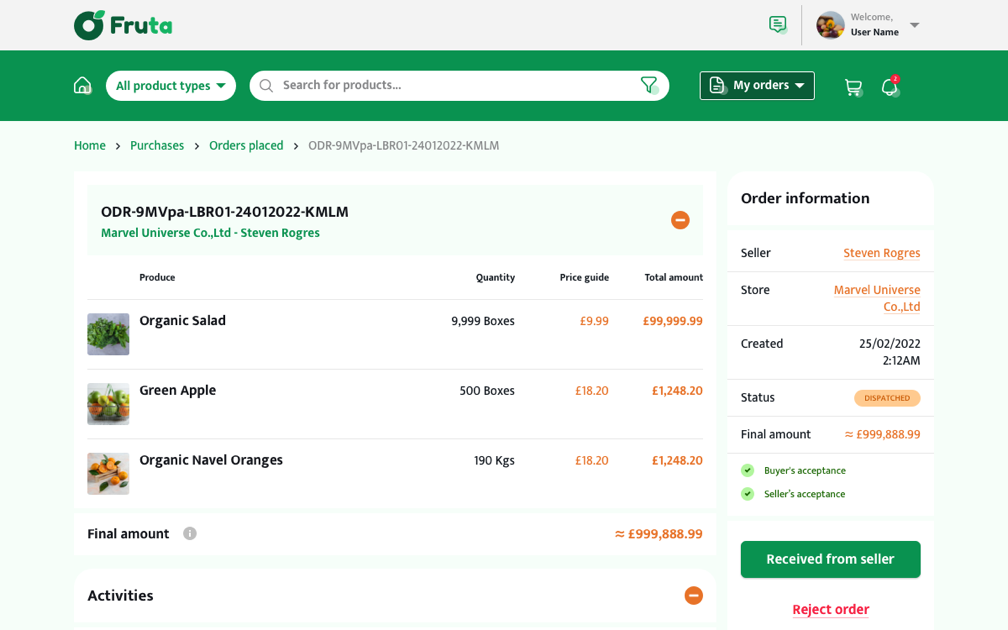Image resolution: width=1008 pixels, height=630 pixels.
Task: Go to home via house icon
Action: [x=82, y=86]
